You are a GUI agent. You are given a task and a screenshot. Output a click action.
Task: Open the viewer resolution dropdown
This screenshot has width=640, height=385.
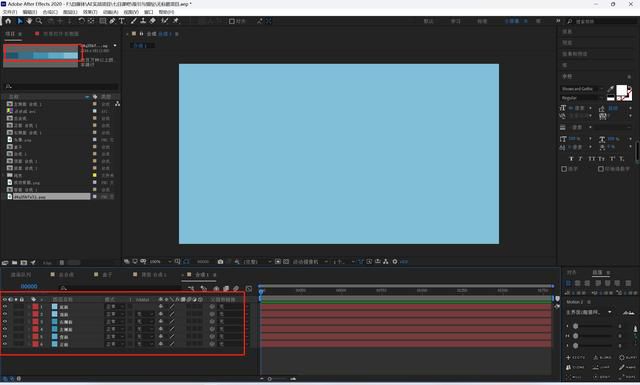point(257,261)
